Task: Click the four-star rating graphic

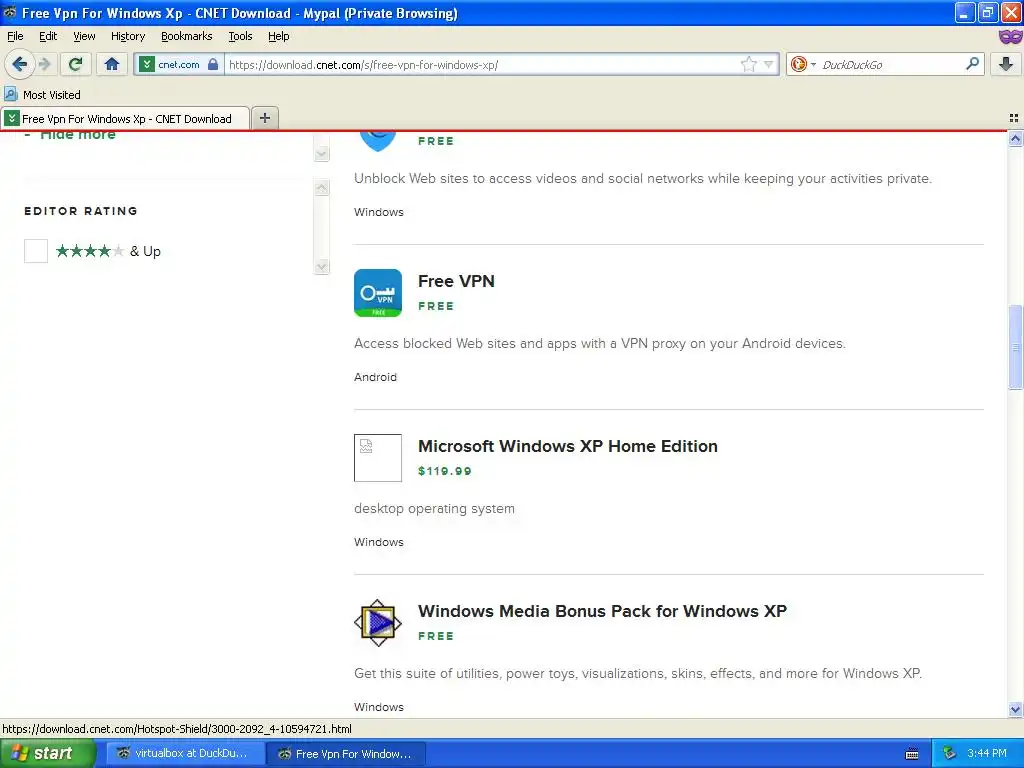Action: pos(89,251)
